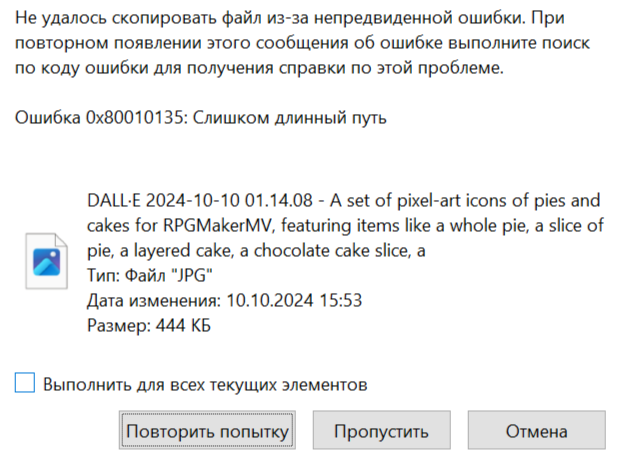Click the error code 0x80010135
This screenshot has width=620, height=467.
click(x=135, y=117)
